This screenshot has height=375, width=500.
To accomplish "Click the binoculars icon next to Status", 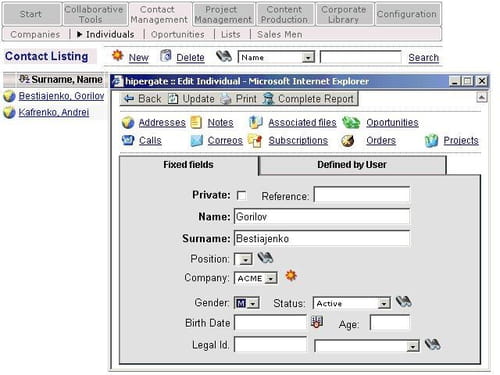I will pyautogui.click(x=403, y=302).
